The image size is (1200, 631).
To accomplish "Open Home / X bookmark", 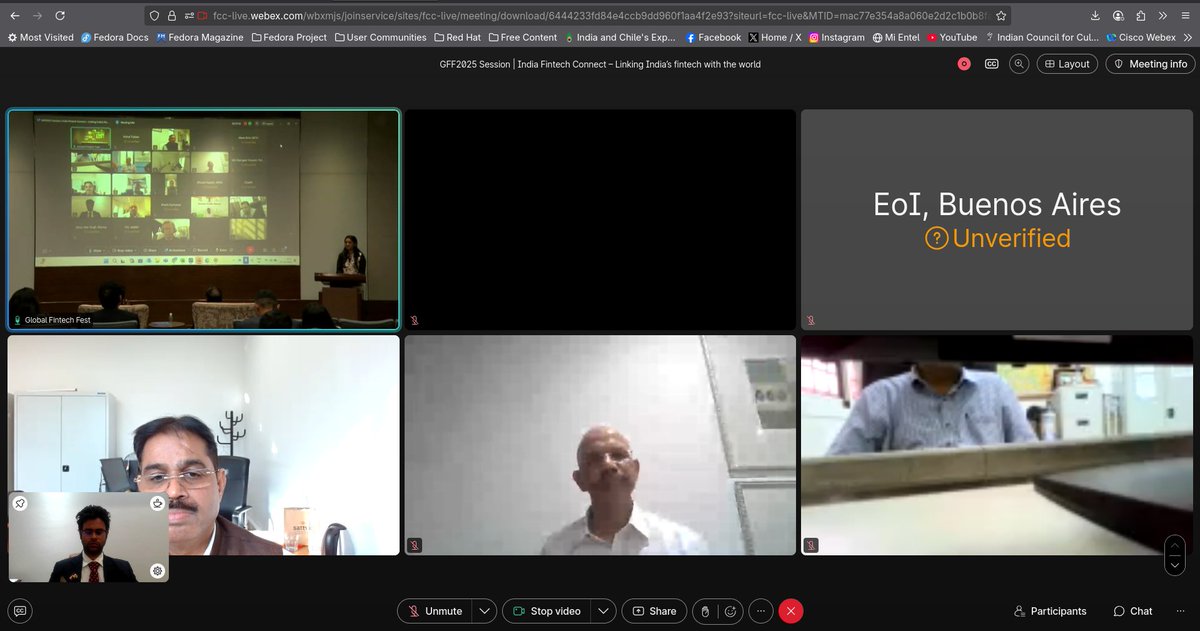I will point(775,37).
